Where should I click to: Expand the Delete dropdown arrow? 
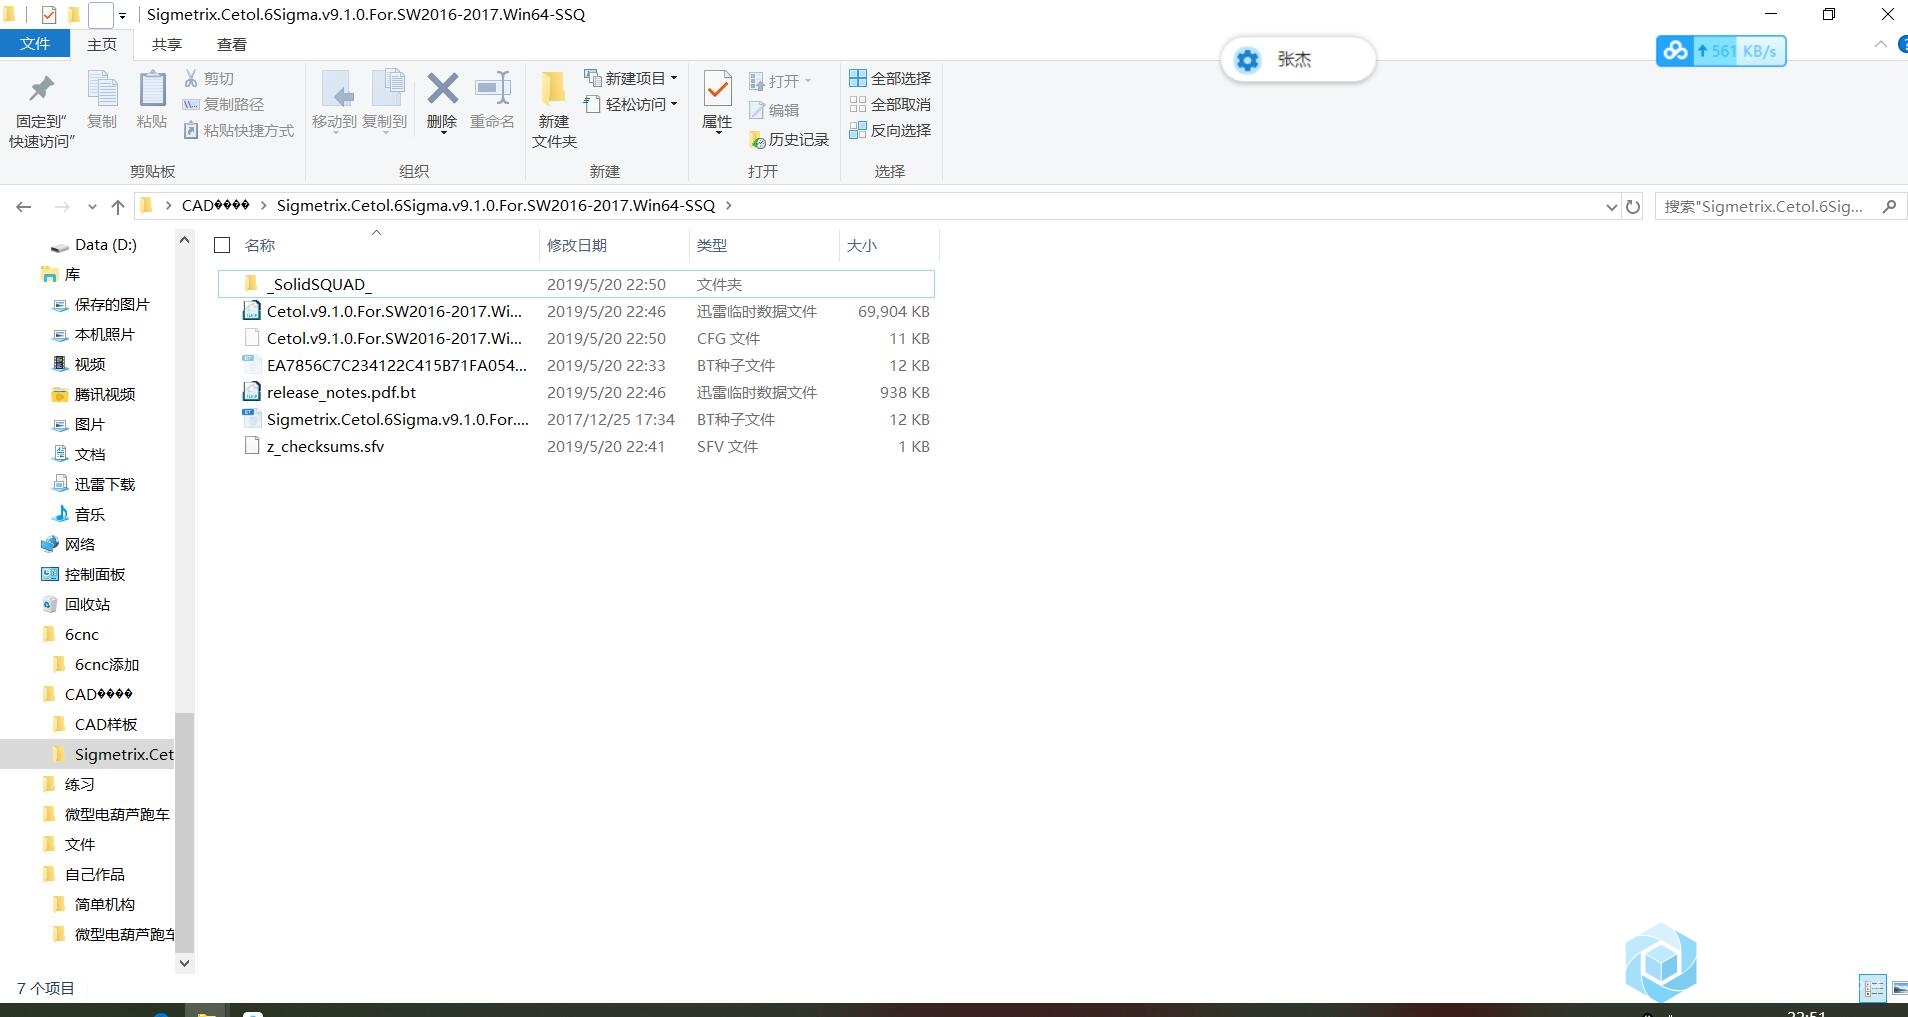(x=442, y=131)
